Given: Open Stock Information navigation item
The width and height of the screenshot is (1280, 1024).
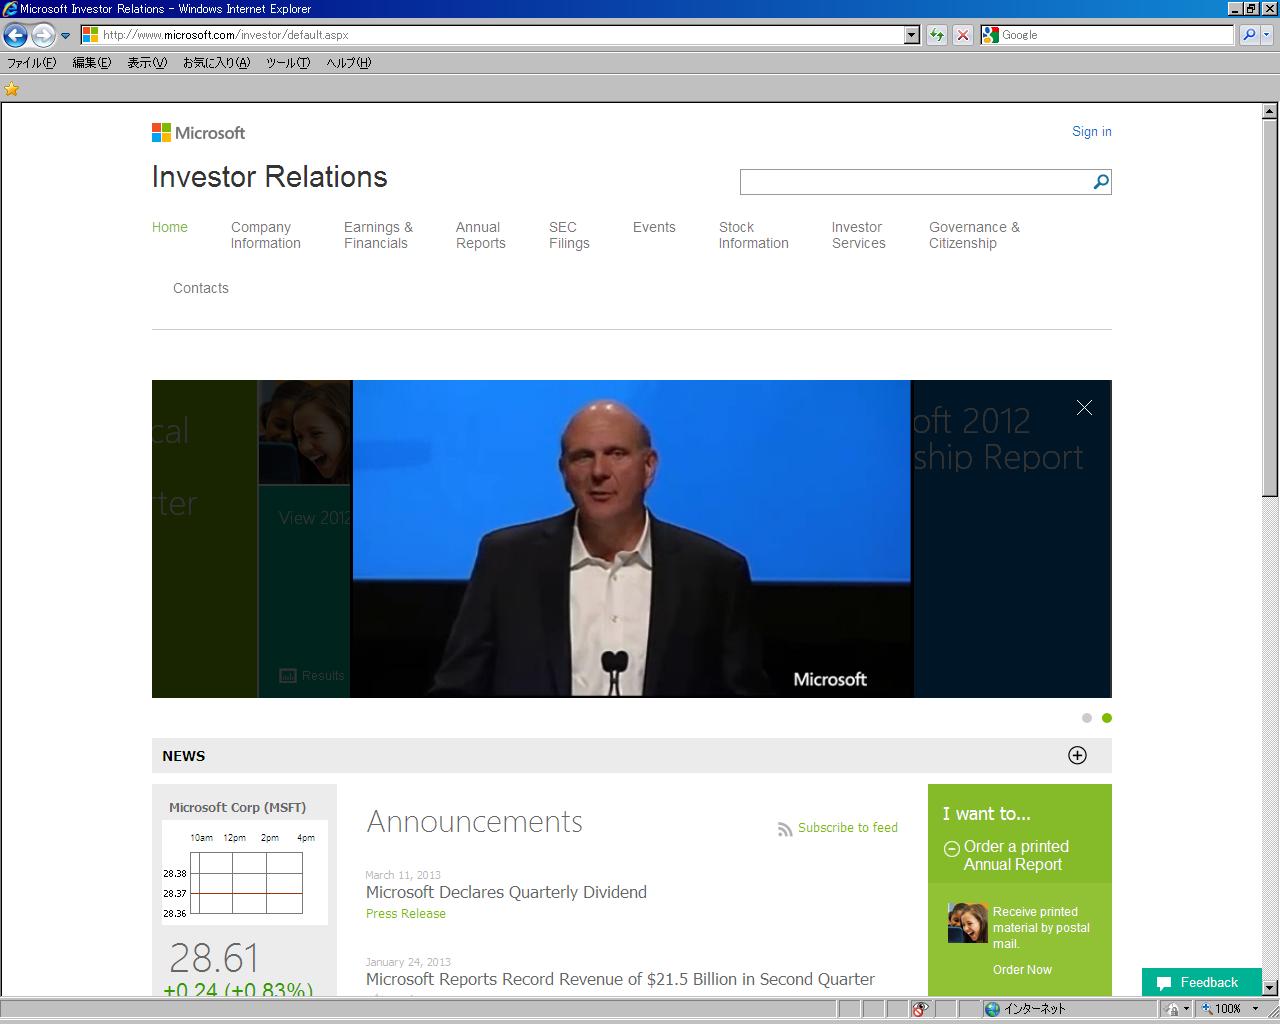Looking at the screenshot, I should (x=754, y=235).
